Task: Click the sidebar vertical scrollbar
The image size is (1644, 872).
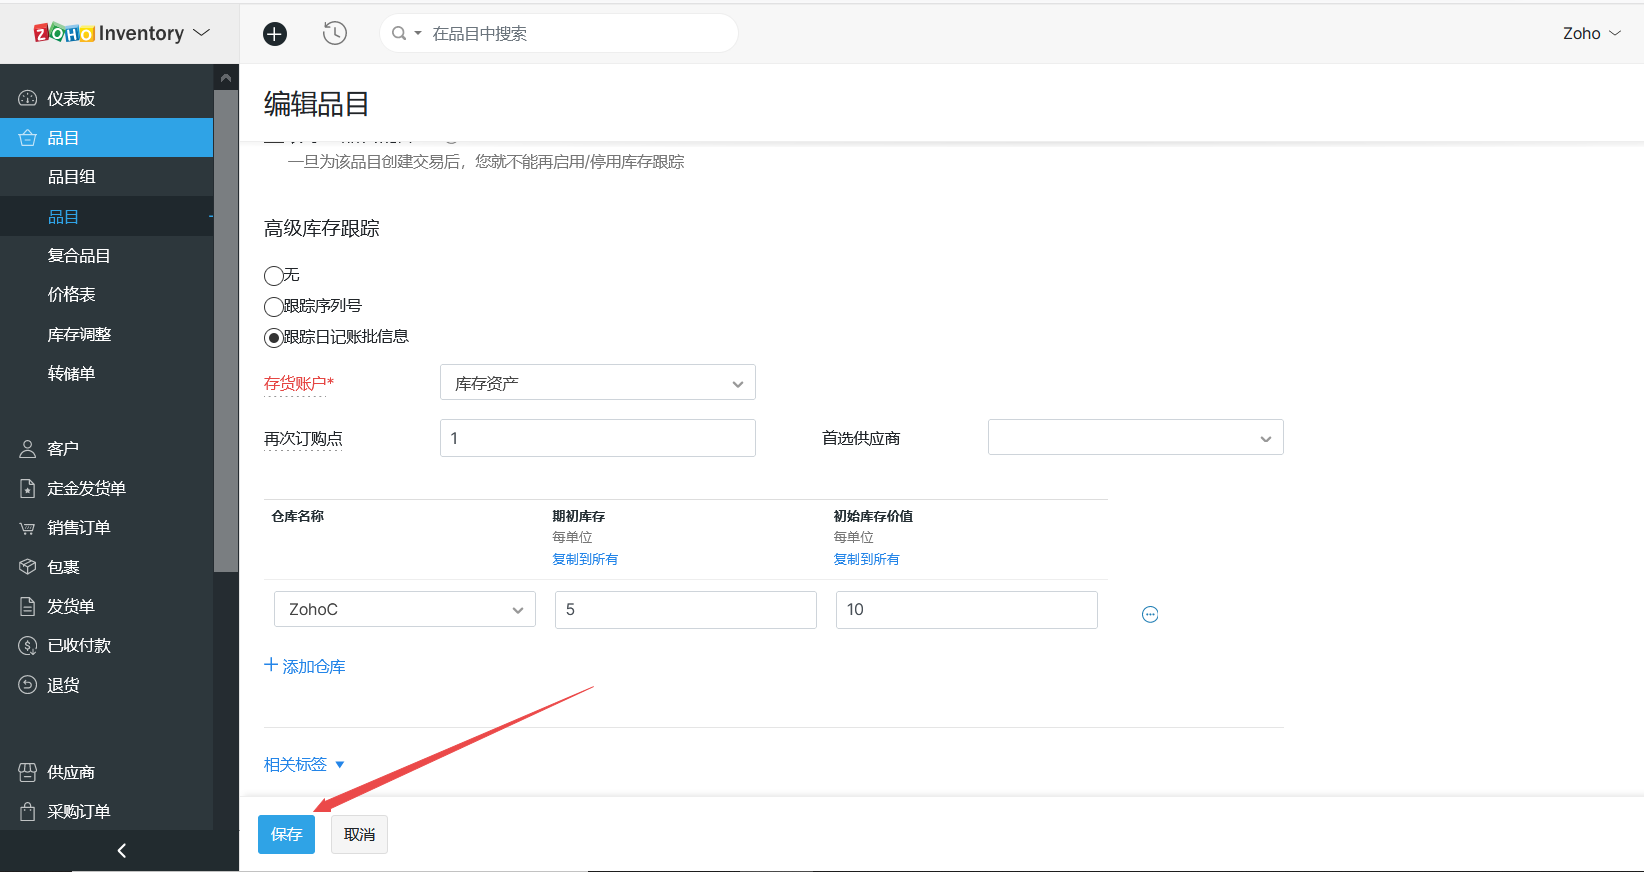Action: pos(226,330)
